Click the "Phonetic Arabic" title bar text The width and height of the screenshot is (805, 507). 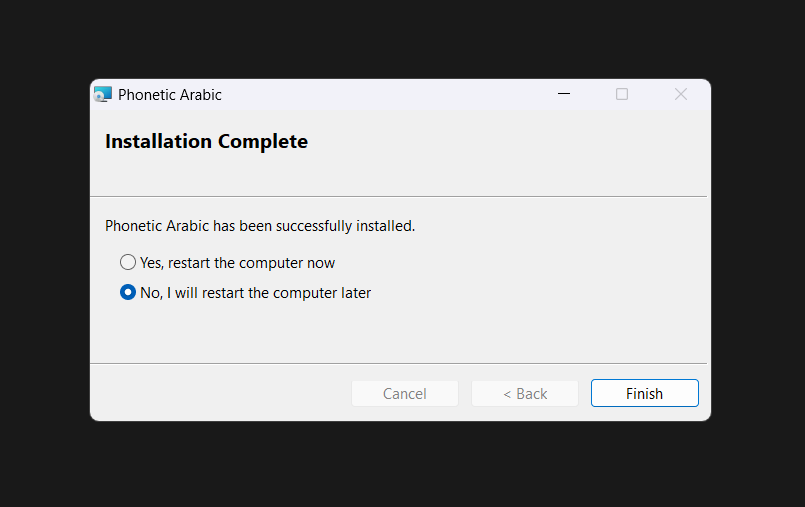point(170,95)
